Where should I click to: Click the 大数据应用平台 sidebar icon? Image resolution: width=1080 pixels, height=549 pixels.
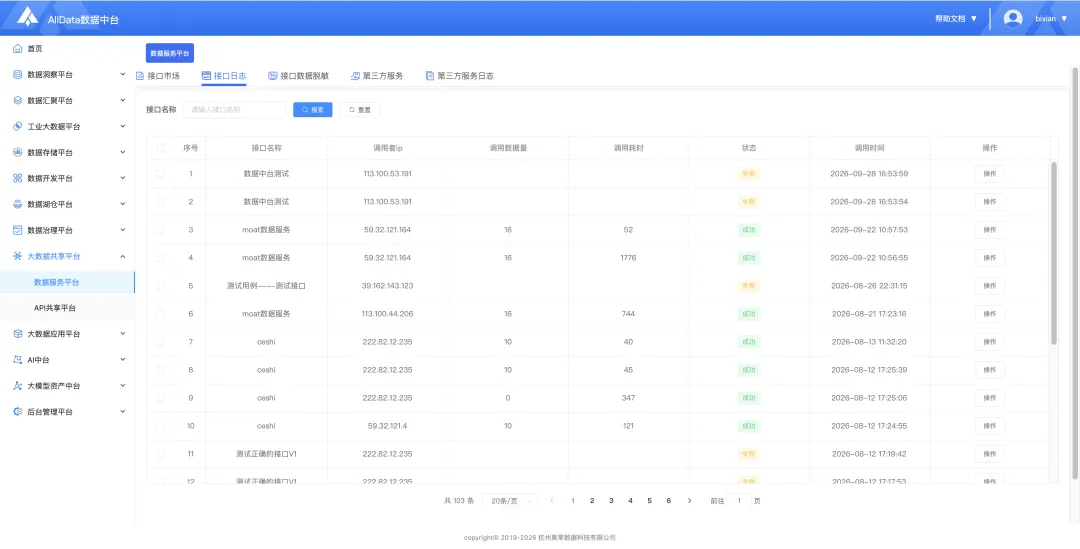18,334
